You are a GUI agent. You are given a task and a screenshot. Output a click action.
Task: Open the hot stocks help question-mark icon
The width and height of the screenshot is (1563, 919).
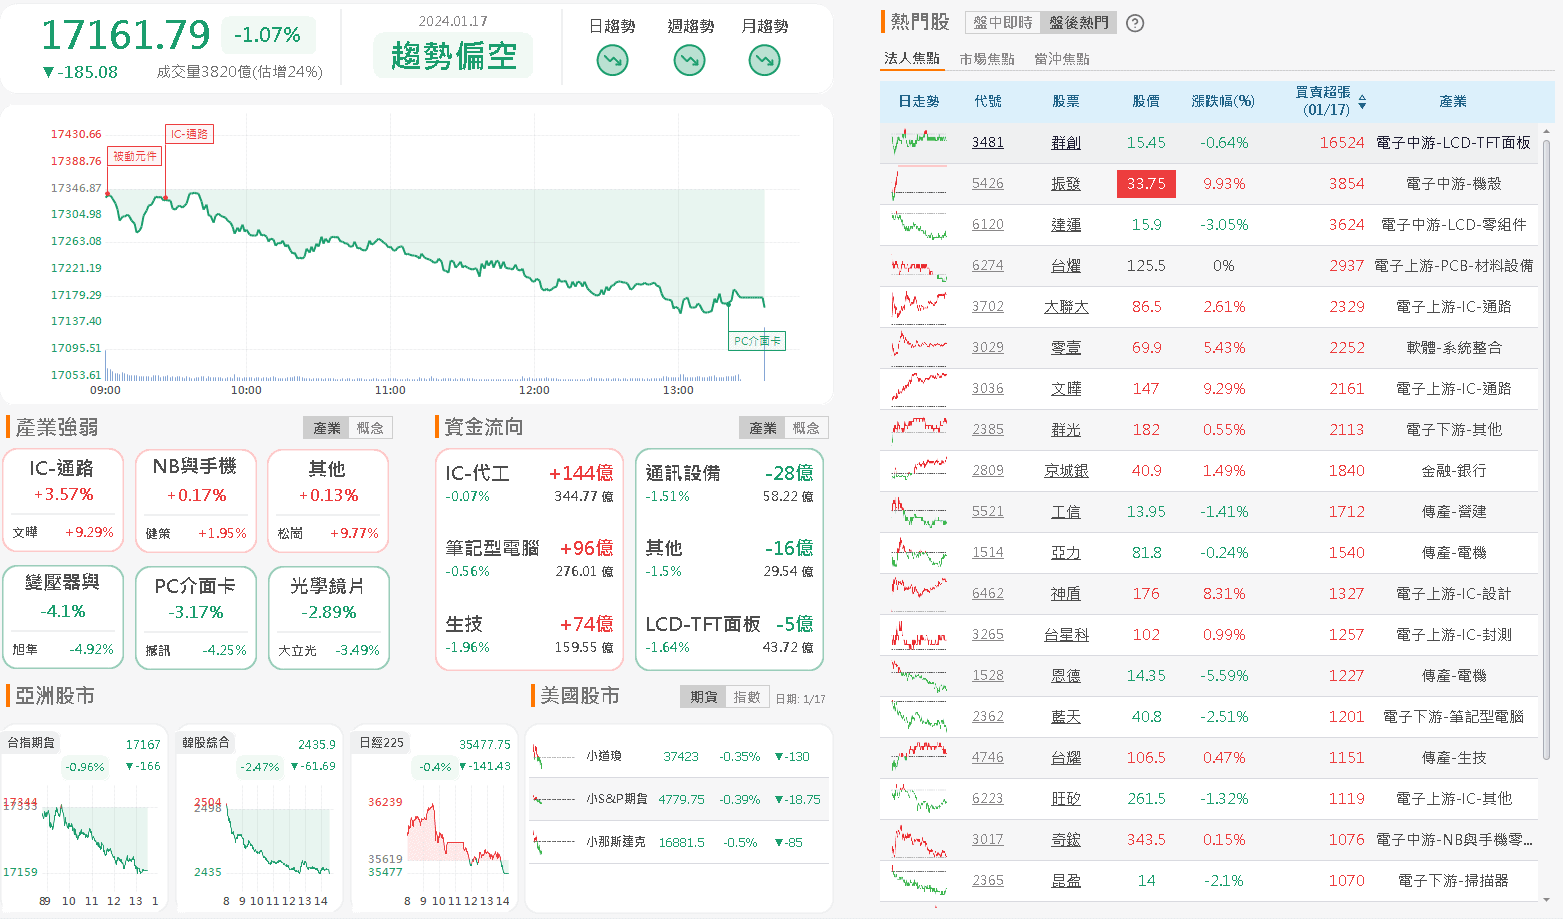coord(1135,23)
